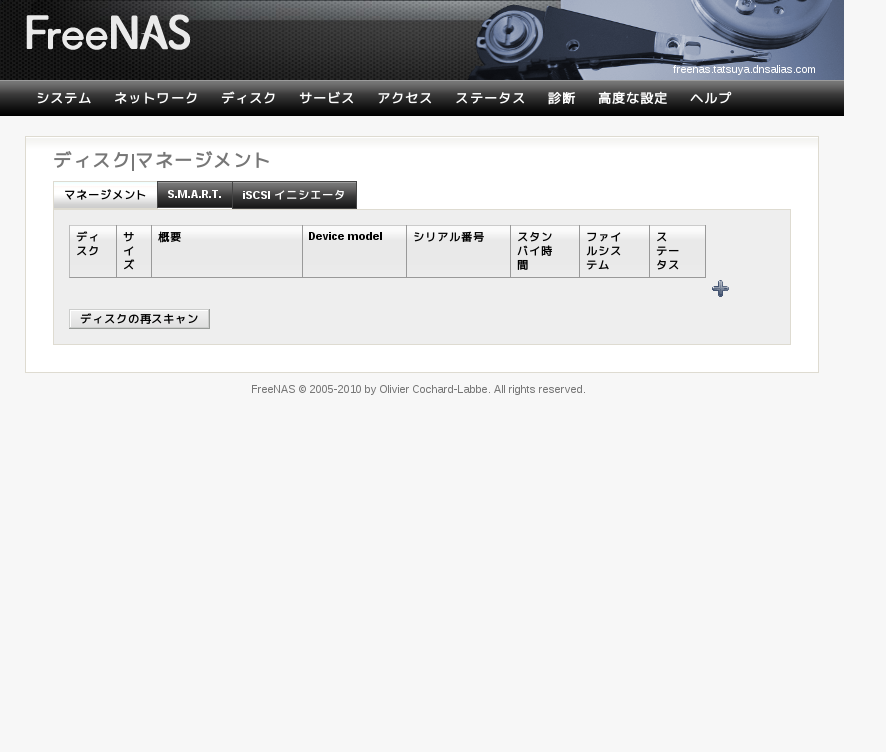Switch to the S.M.A.R.T. tab
This screenshot has height=752, width=886.
194,194
